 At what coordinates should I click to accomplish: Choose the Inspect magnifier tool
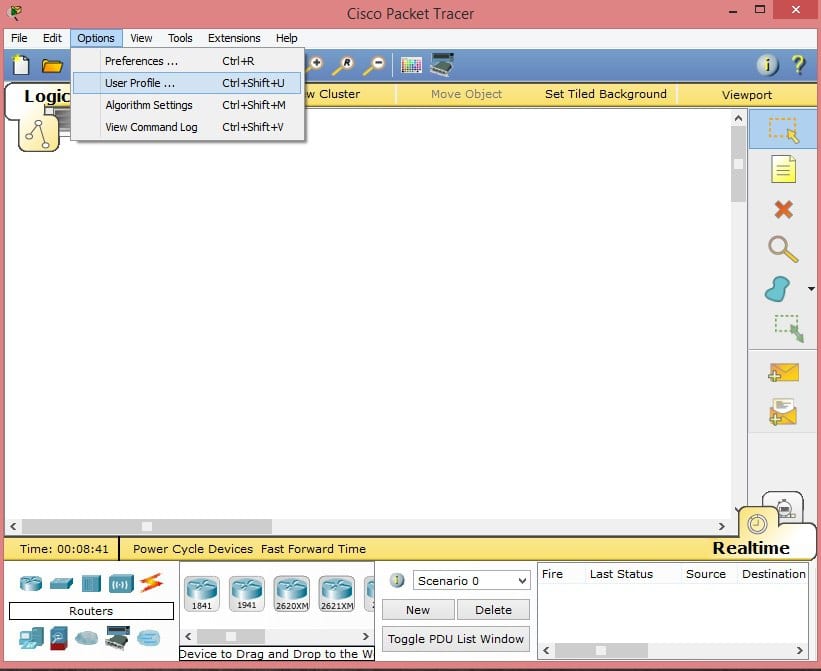(x=783, y=249)
